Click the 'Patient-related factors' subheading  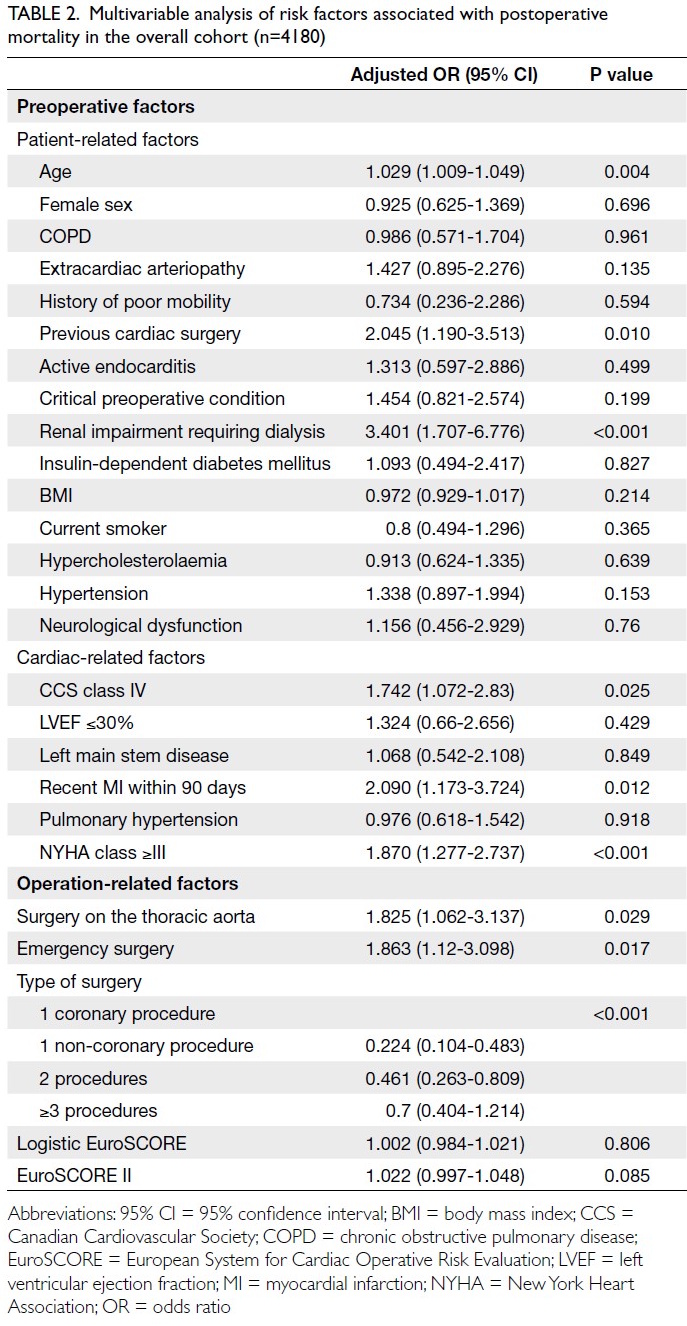[108, 139]
